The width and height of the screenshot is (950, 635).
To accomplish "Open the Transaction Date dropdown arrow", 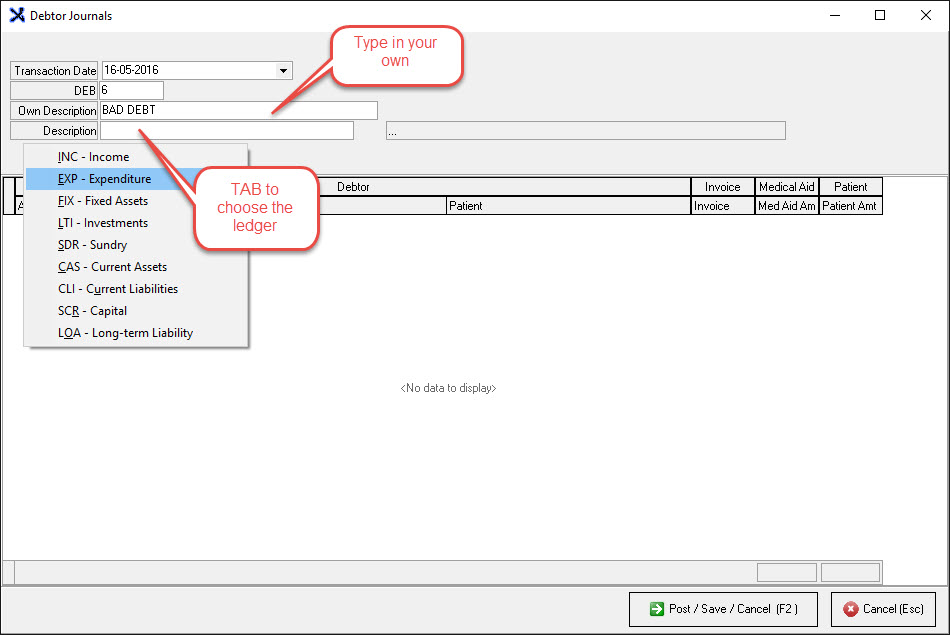I will pos(284,71).
